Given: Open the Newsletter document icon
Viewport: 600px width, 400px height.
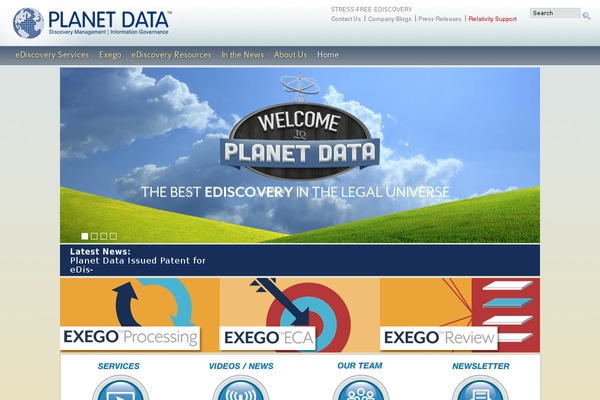Looking at the screenshot, I should click(x=480, y=388).
